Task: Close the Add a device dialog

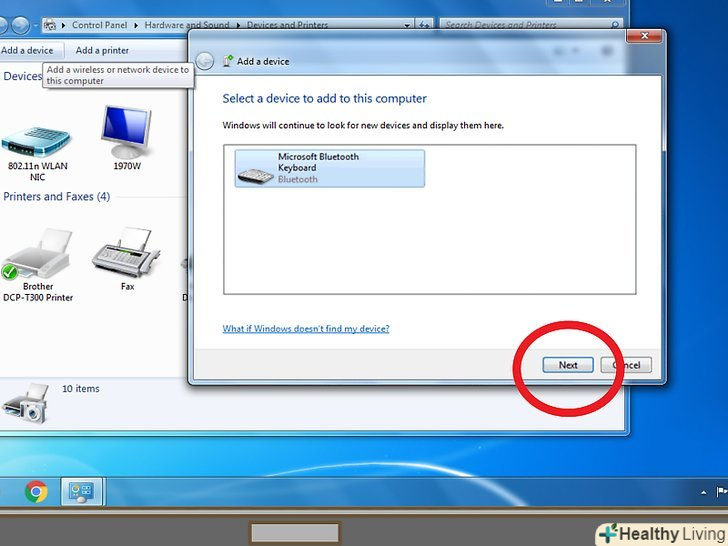Action: [644, 36]
